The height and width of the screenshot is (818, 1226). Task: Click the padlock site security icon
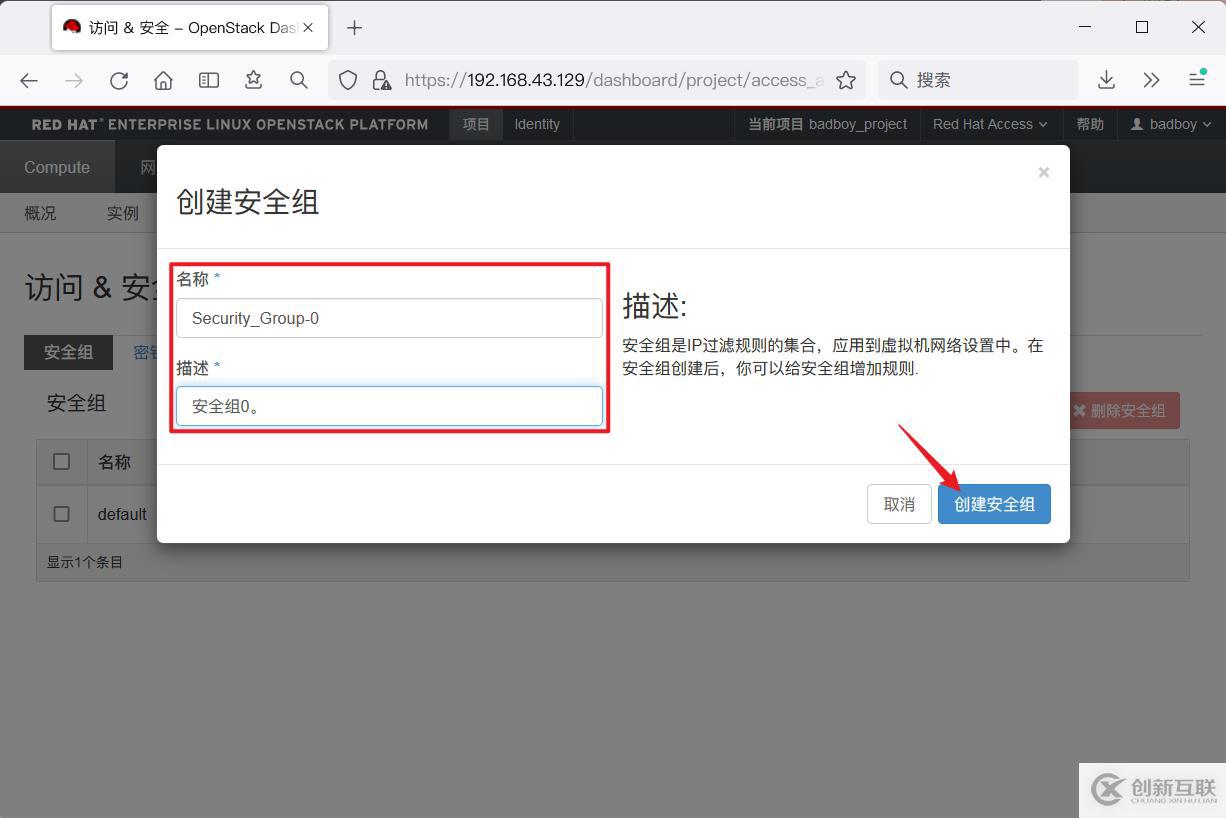(x=381, y=80)
